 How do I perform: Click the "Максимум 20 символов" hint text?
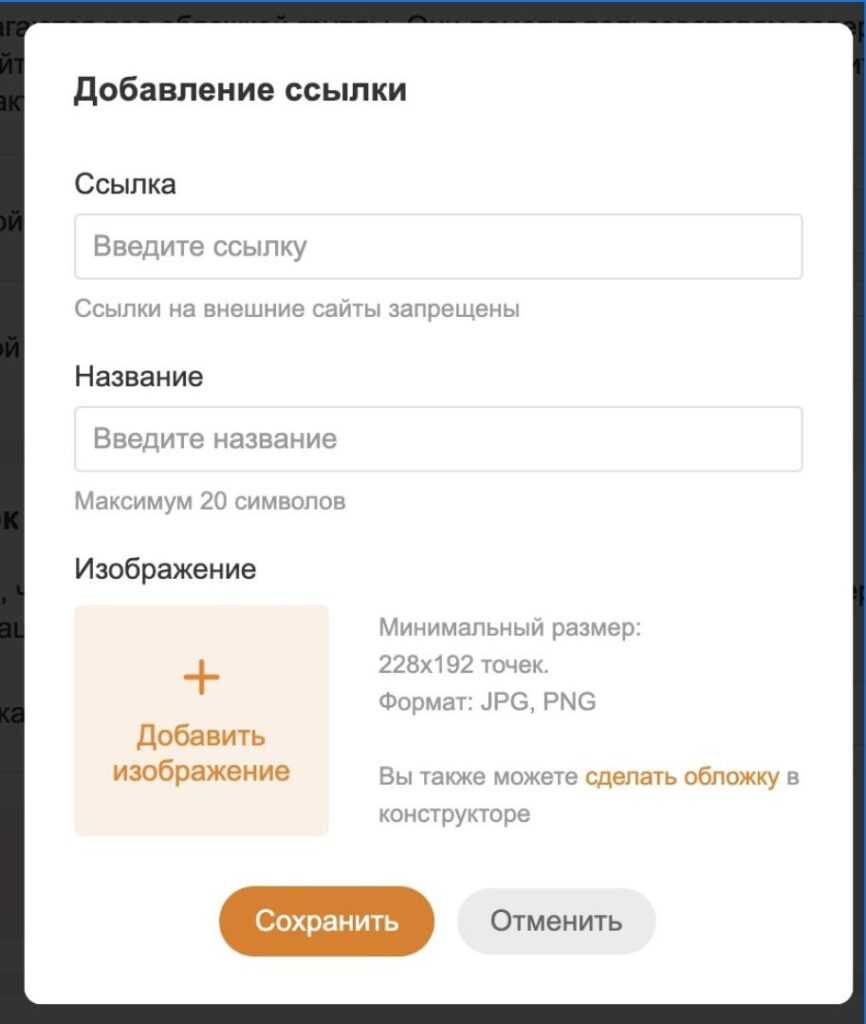[x=210, y=500]
